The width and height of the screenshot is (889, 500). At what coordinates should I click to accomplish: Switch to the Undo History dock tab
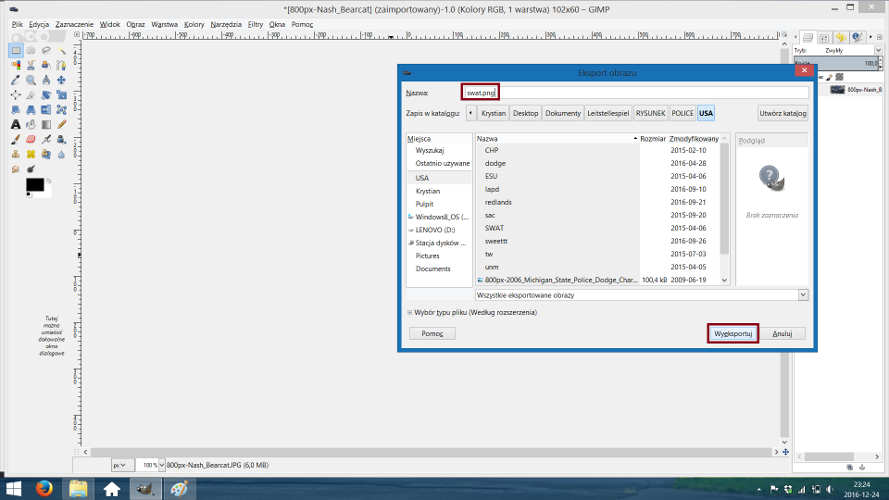tap(840, 37)
